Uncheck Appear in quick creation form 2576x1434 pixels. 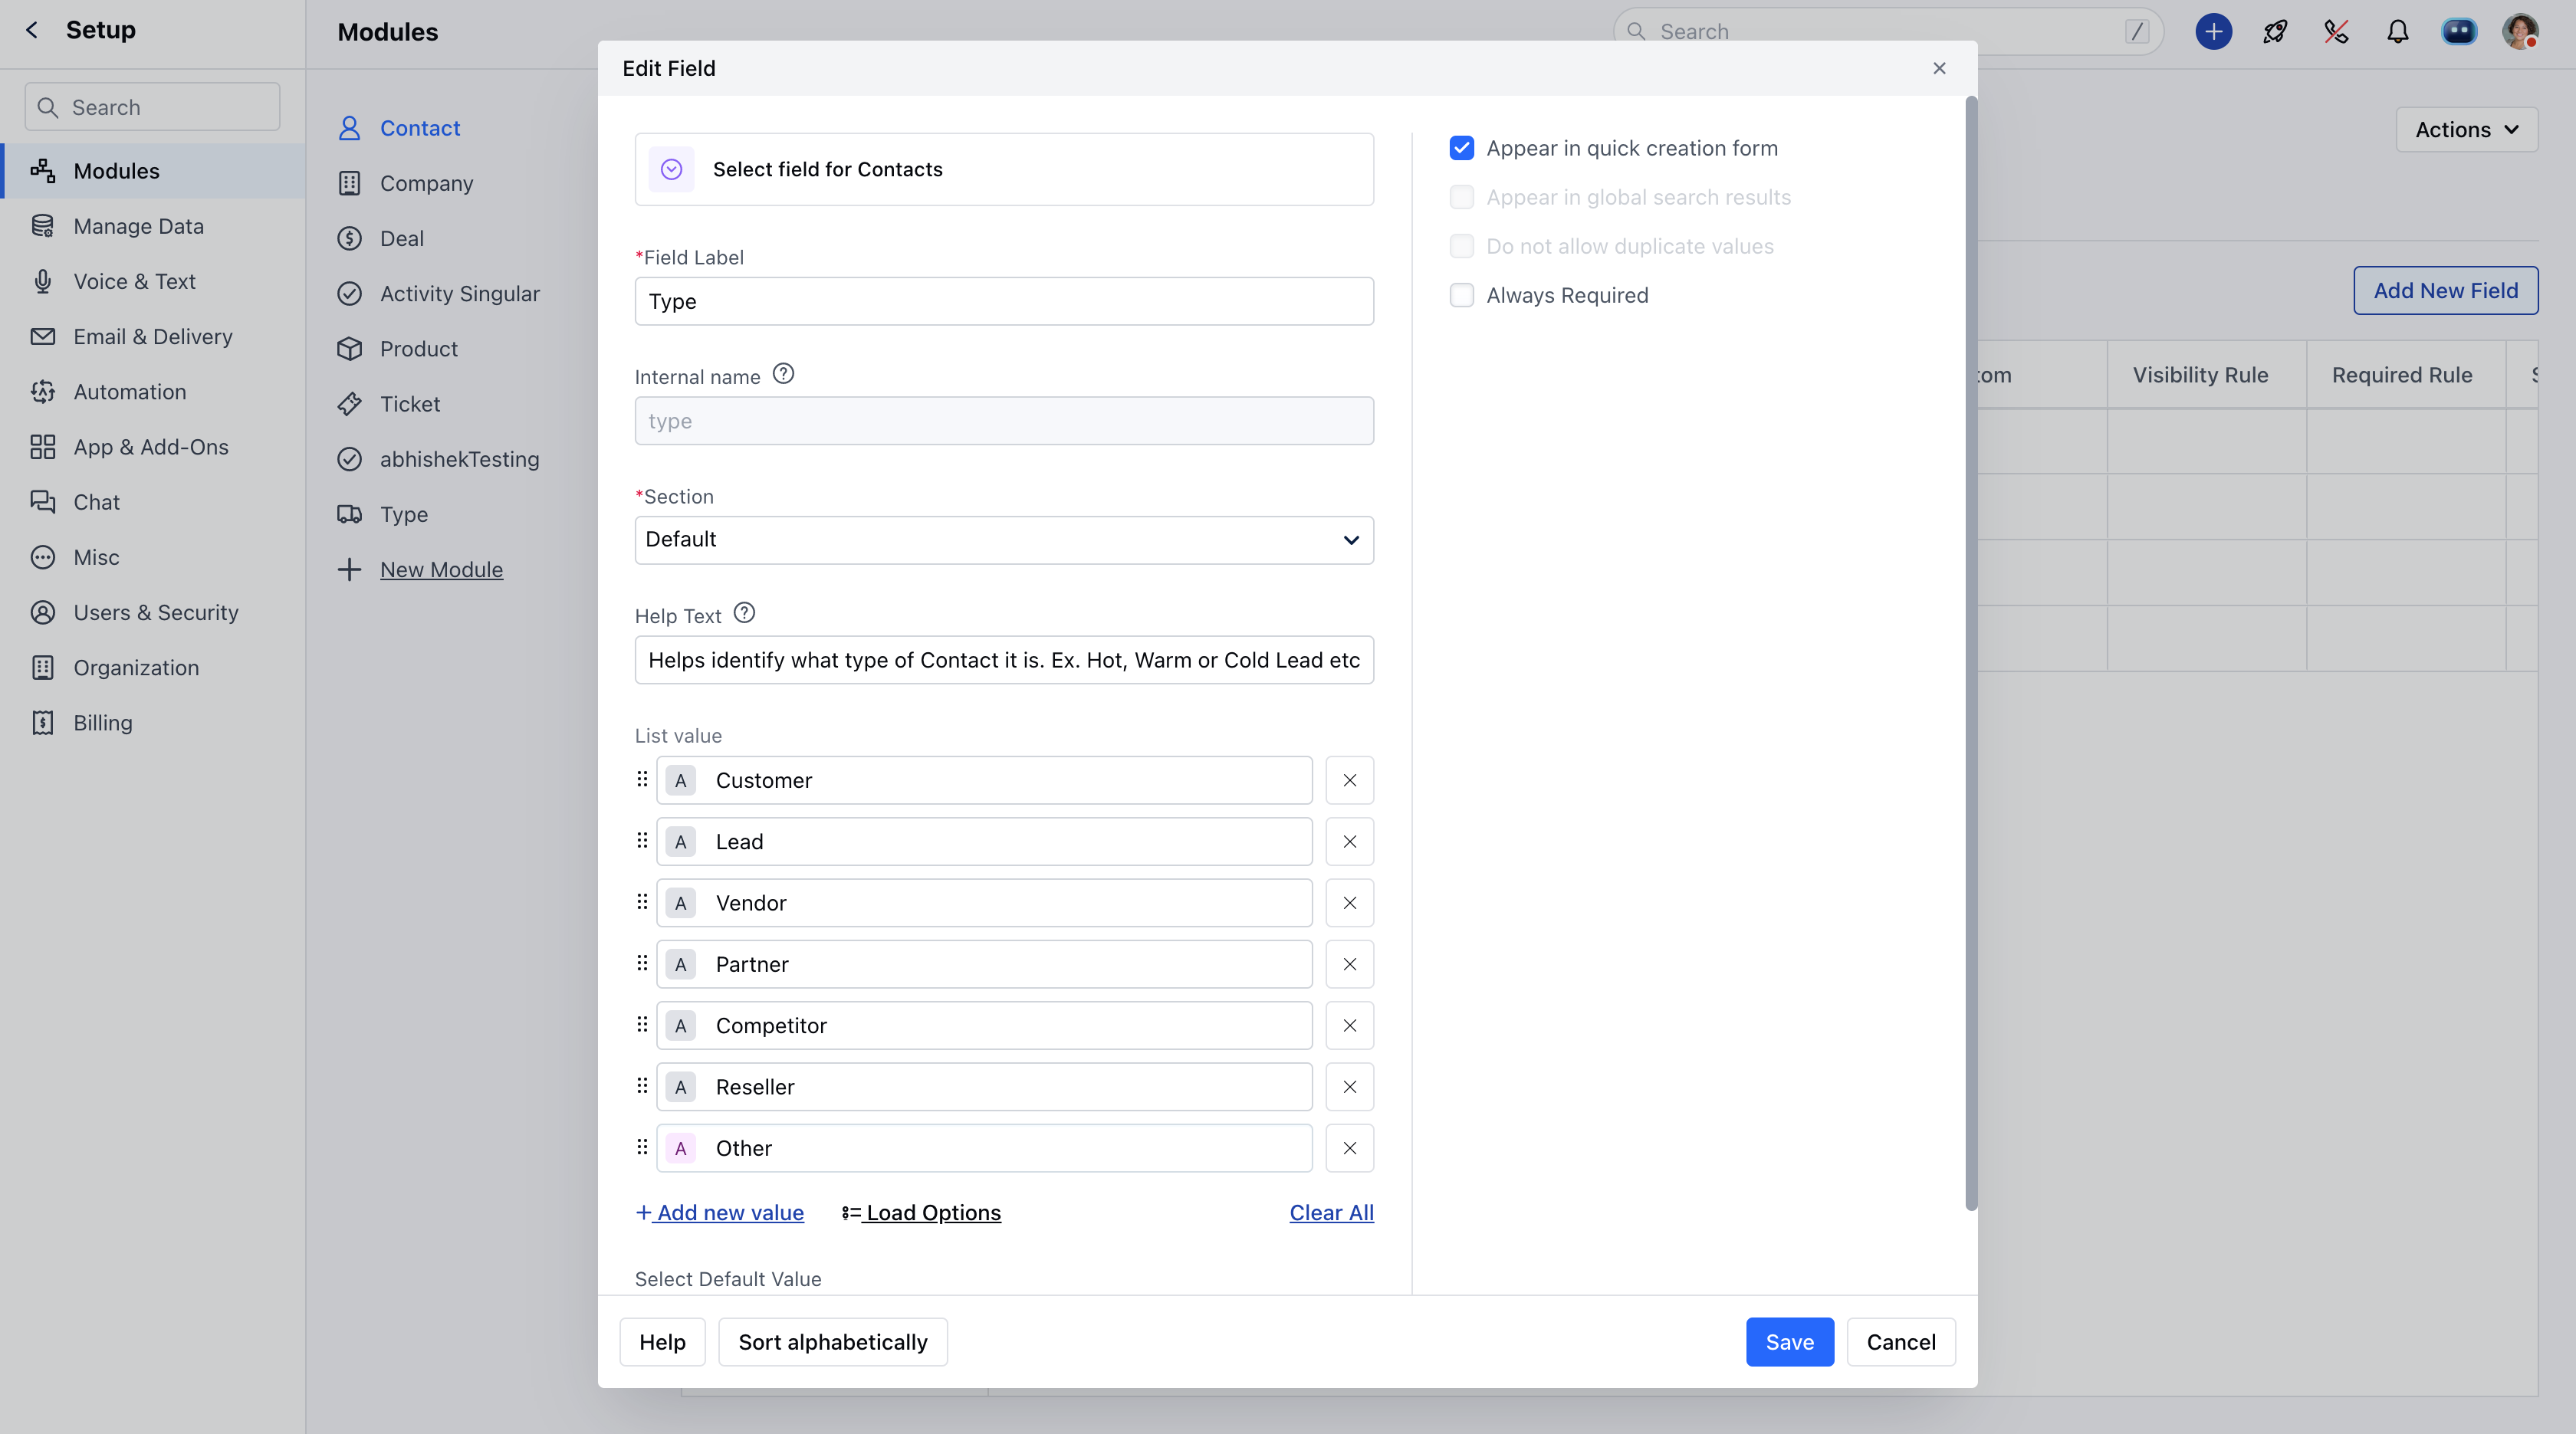[1462, 148]
